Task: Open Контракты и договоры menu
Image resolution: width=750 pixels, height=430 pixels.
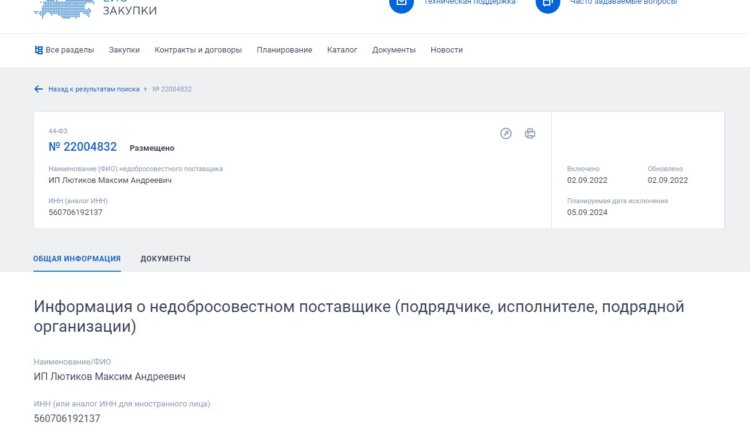Action: (x=198, y=50)
